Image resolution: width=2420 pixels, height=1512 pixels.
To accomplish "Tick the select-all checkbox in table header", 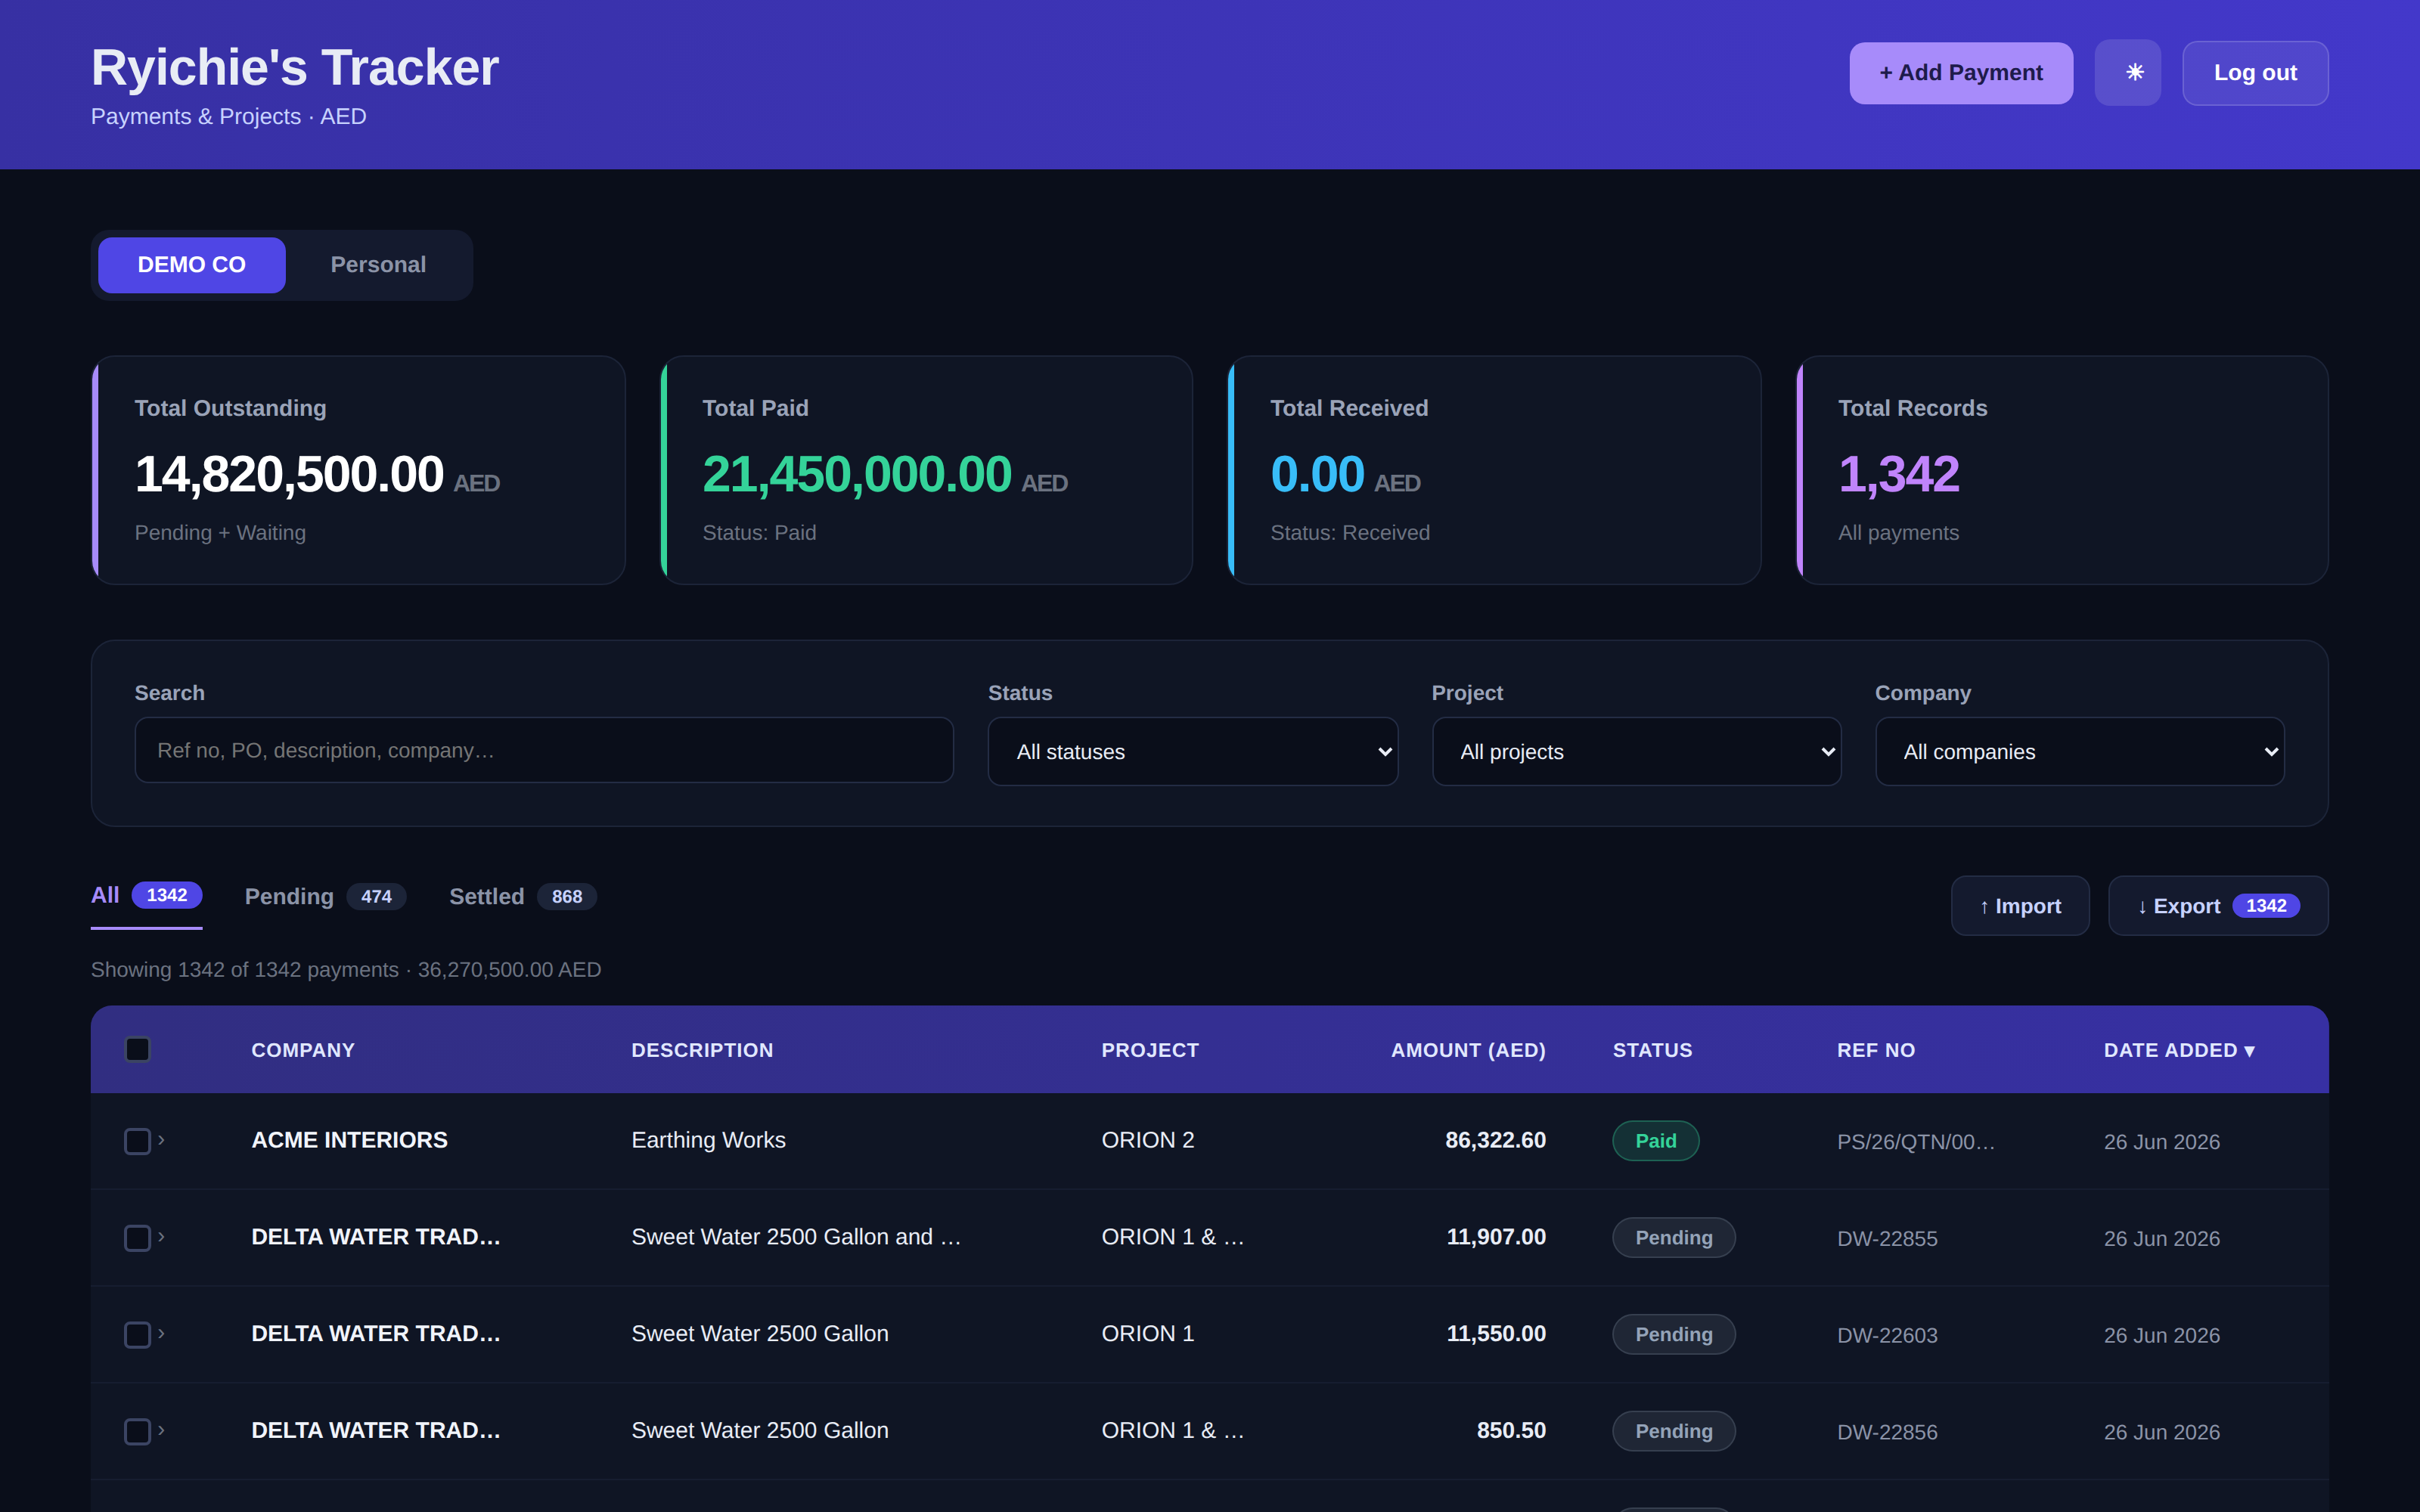I will point(137,1050).
